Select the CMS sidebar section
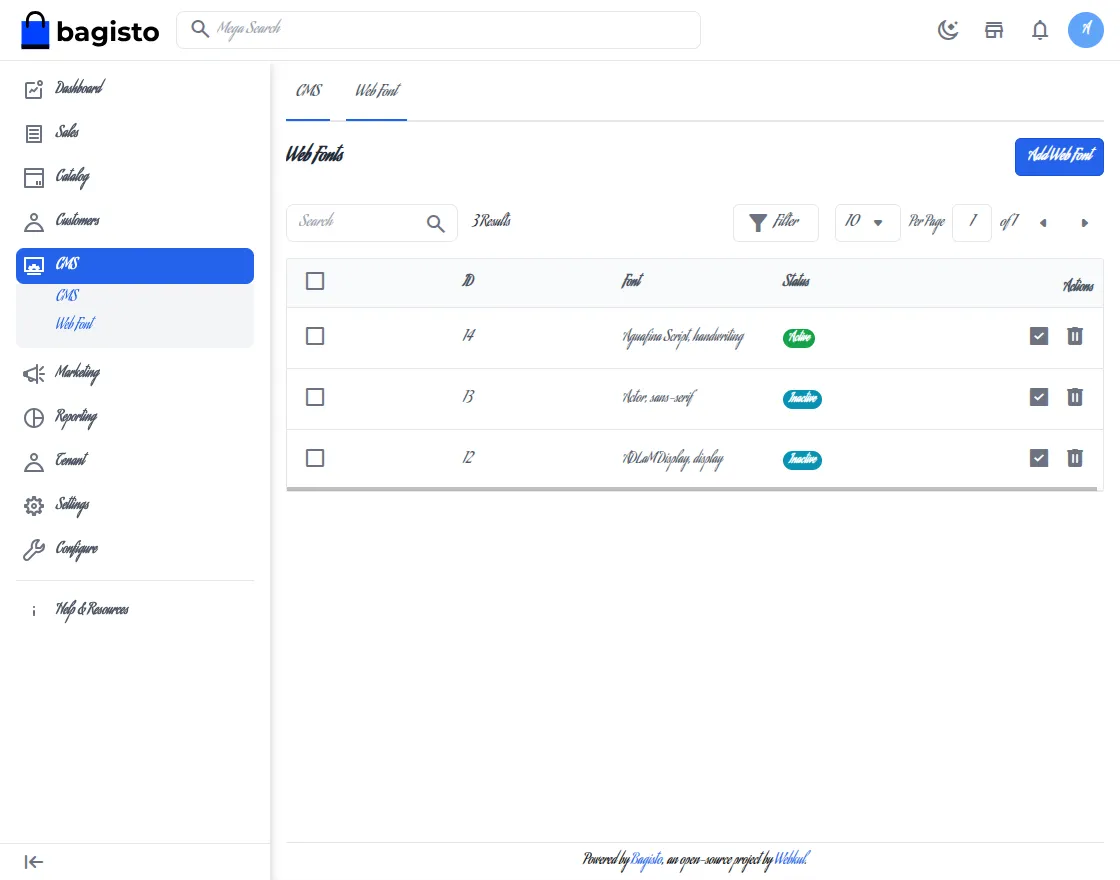The image size is (1120, 880). click(x=134, y=265)
